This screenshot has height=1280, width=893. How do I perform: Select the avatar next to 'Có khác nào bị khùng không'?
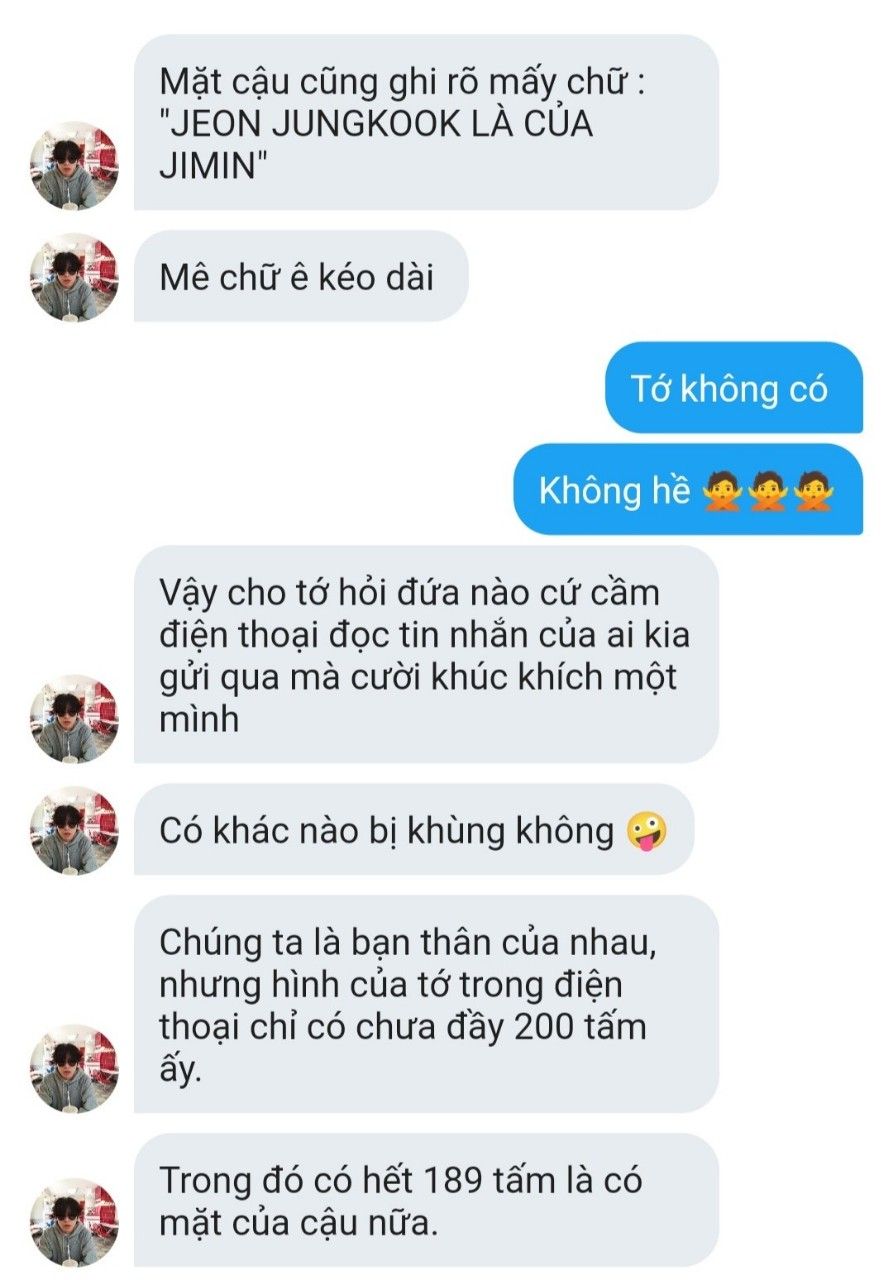click(75, 831)
